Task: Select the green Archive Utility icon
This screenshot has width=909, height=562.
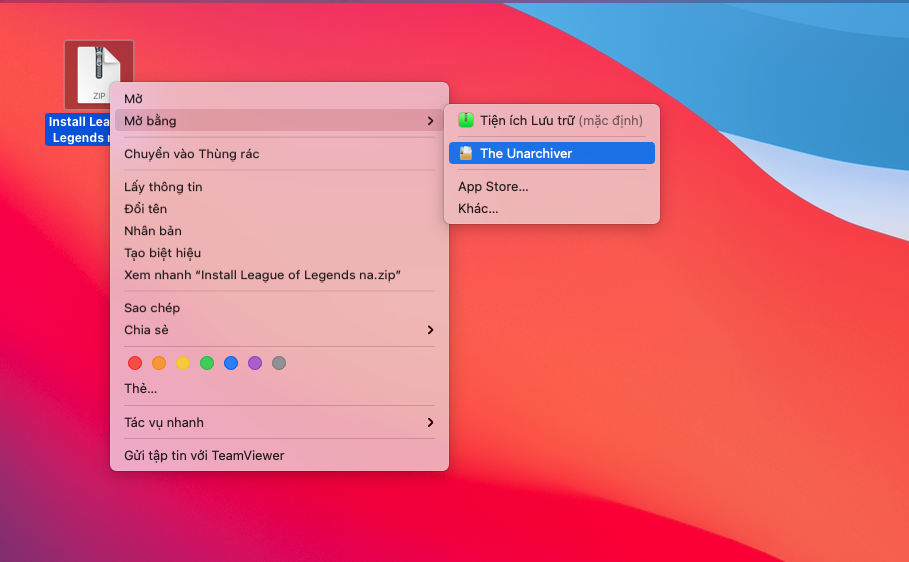Action: click(x=466, y=120)
